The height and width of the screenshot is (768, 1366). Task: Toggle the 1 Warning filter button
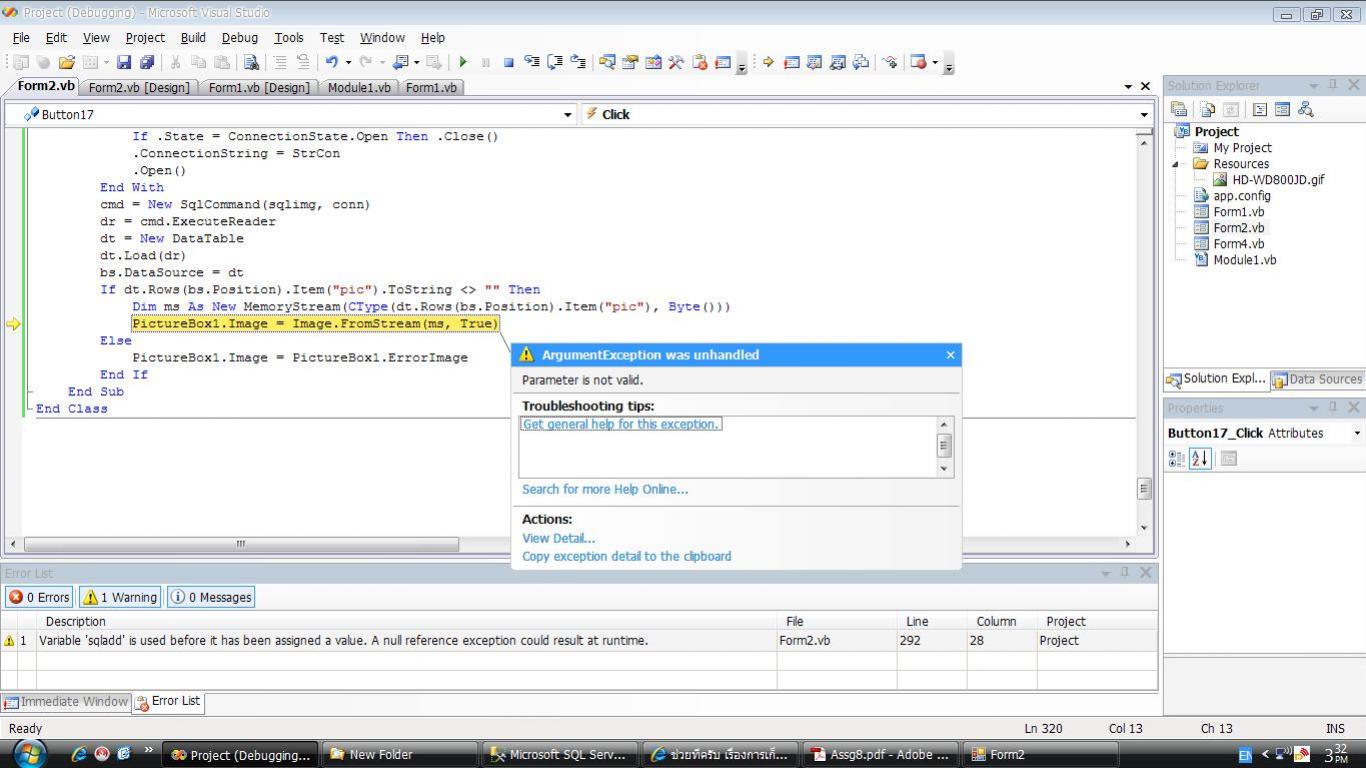(x=120, y=597)
